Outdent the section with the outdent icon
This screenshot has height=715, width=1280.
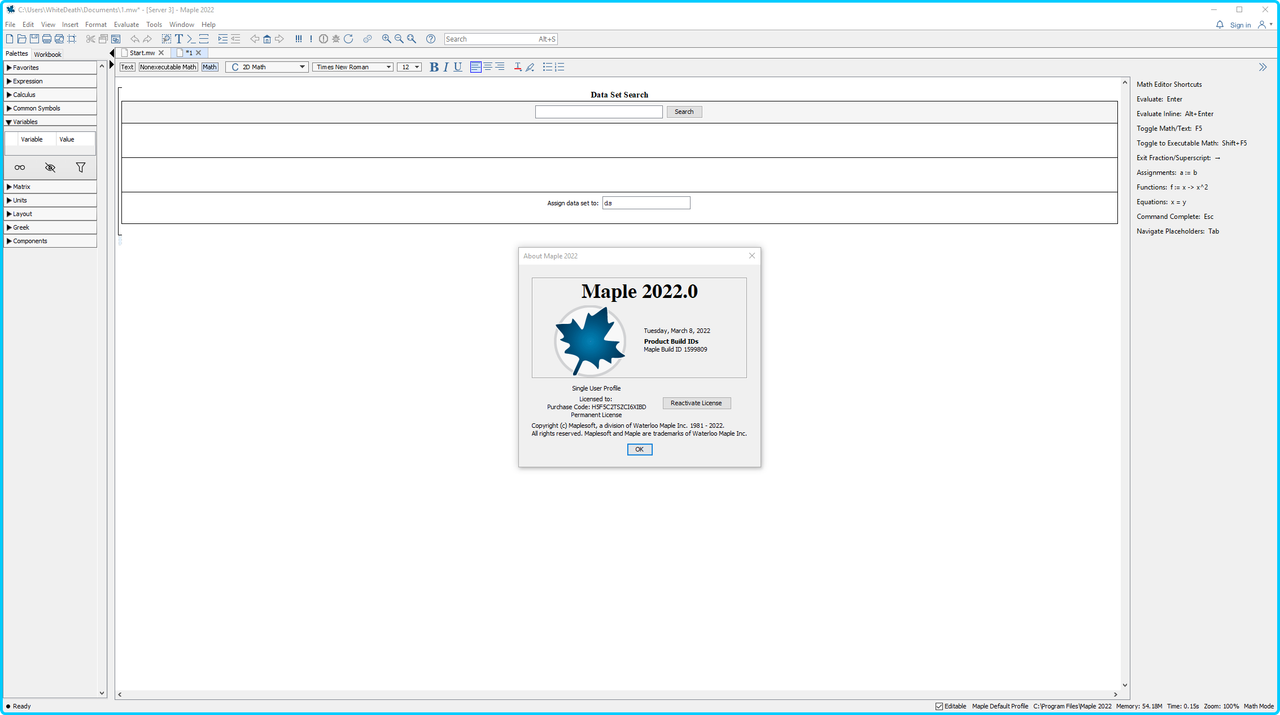235,39
